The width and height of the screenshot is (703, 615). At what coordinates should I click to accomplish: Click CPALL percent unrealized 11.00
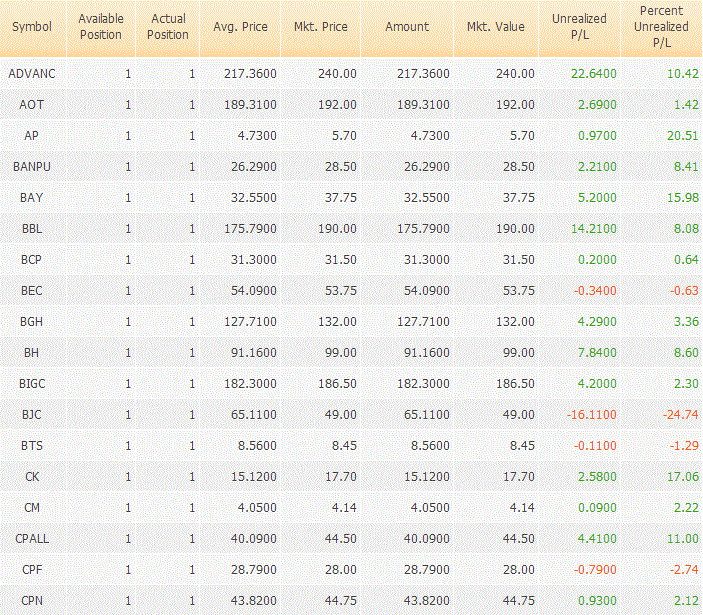click(x=683, y=538)
